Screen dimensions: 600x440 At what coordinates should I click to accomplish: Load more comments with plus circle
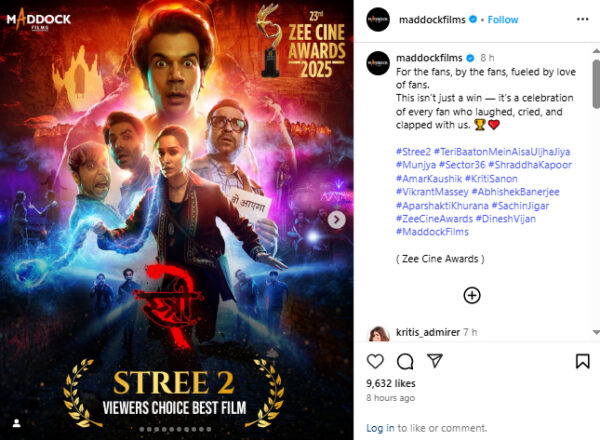[x=472, y=295]
